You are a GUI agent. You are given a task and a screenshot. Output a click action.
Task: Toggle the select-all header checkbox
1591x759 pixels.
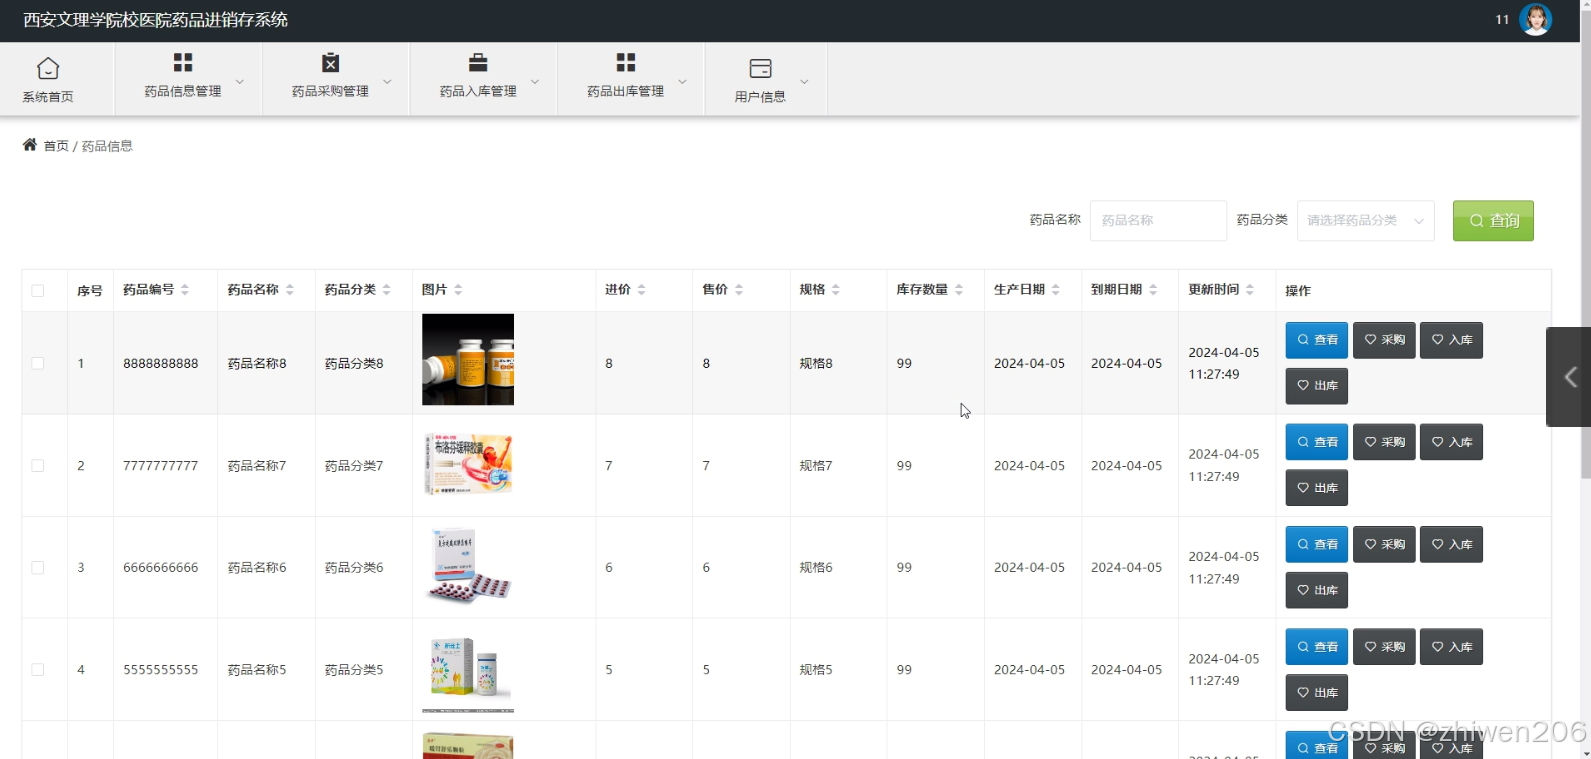point(38,291)
